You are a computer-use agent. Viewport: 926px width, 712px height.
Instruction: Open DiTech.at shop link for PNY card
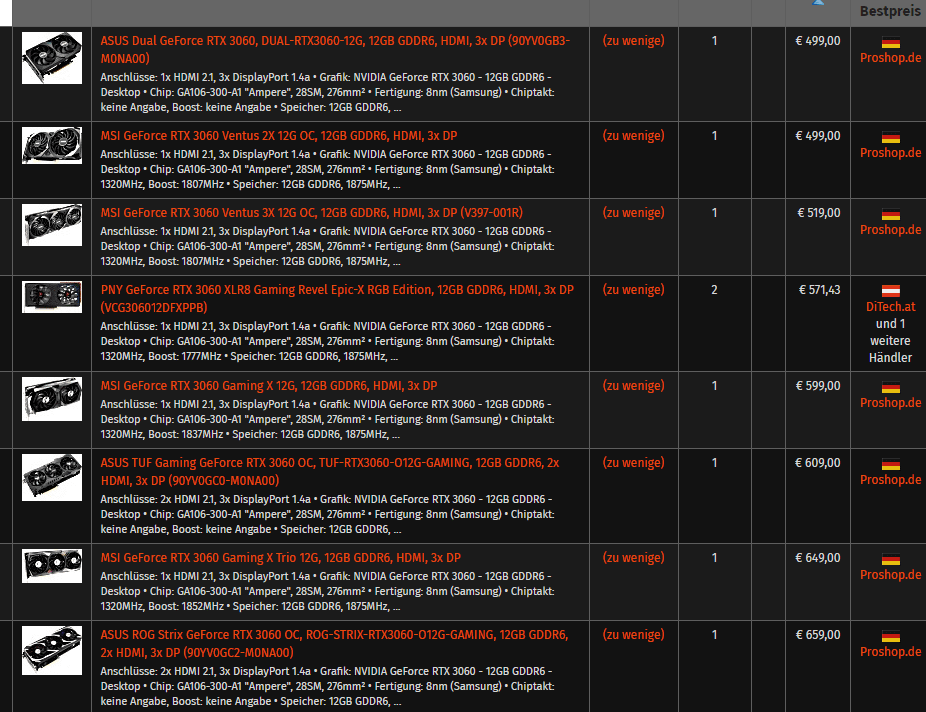(890, 307)
